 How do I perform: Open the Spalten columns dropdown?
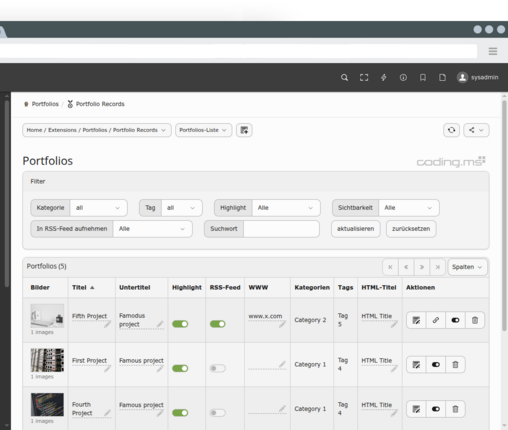click(467, 267)
